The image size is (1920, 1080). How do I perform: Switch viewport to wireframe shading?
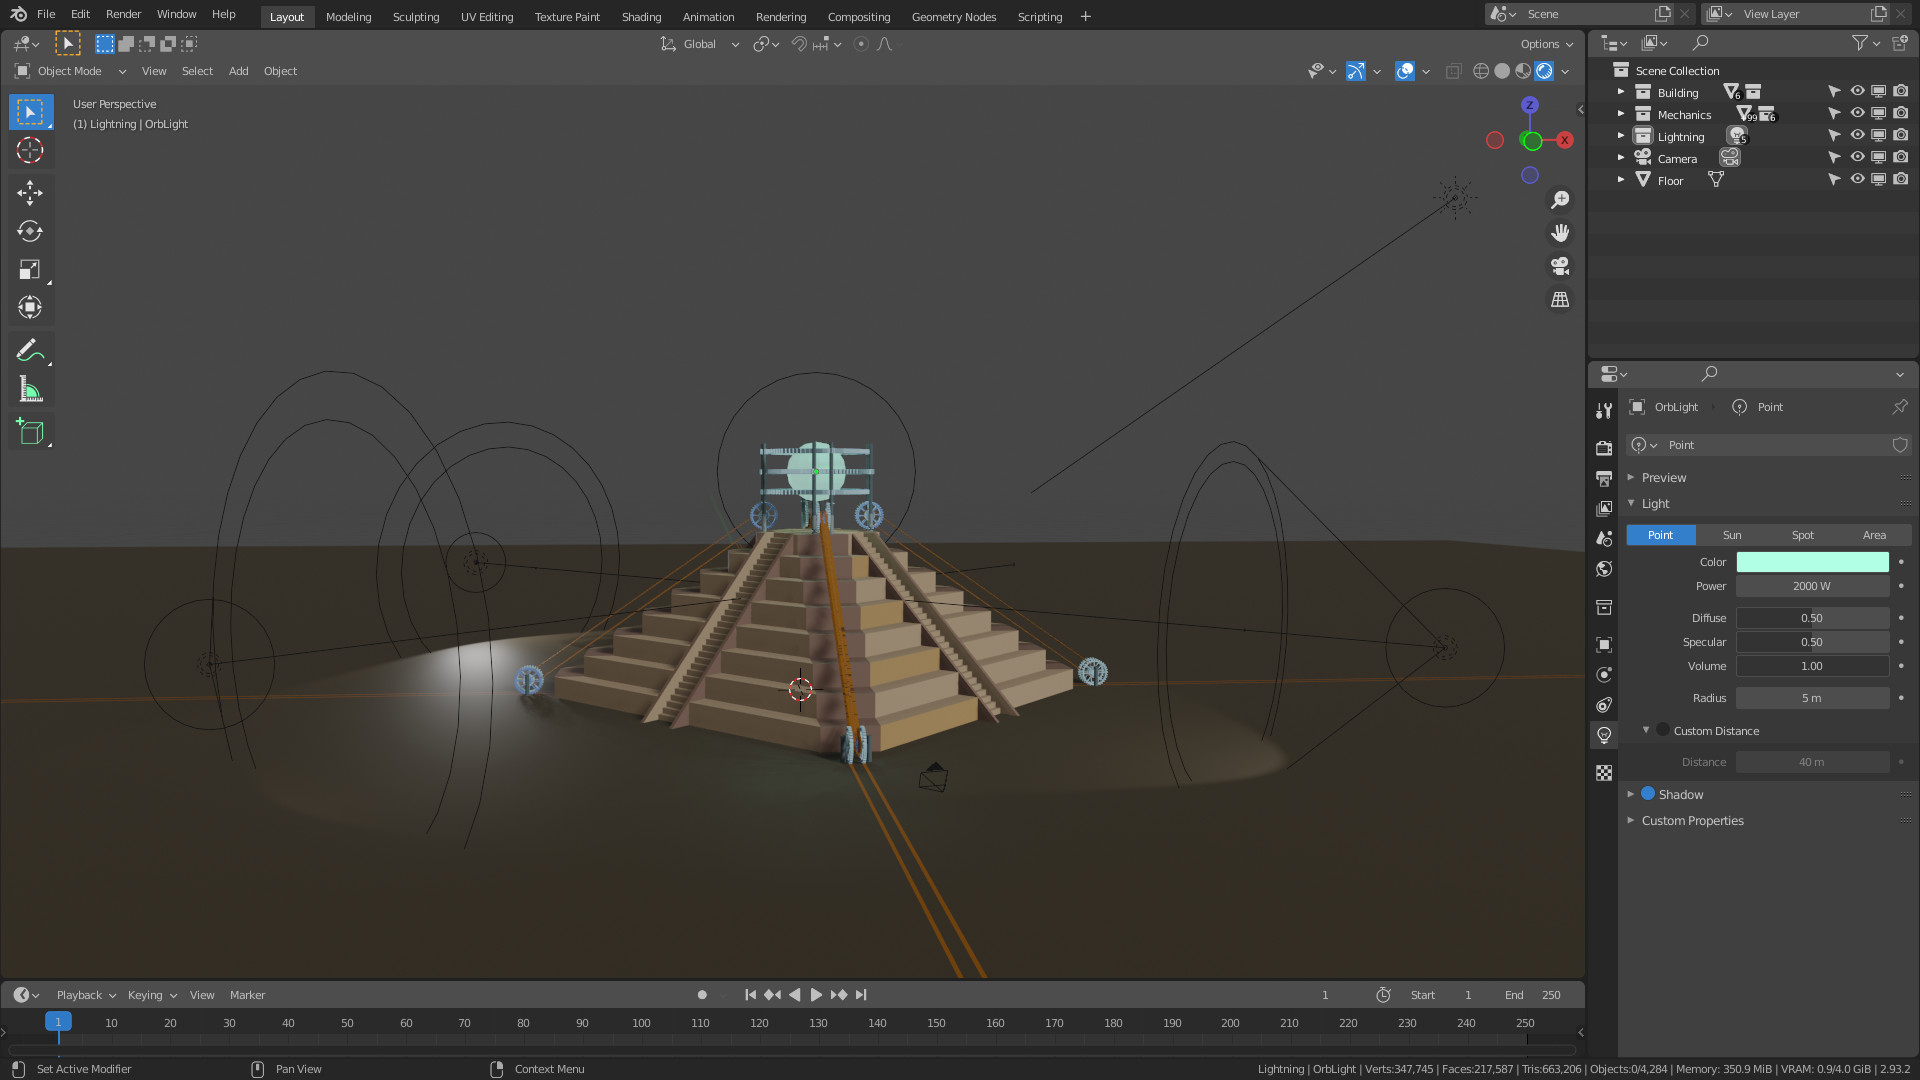click(x=1480, y=71)
